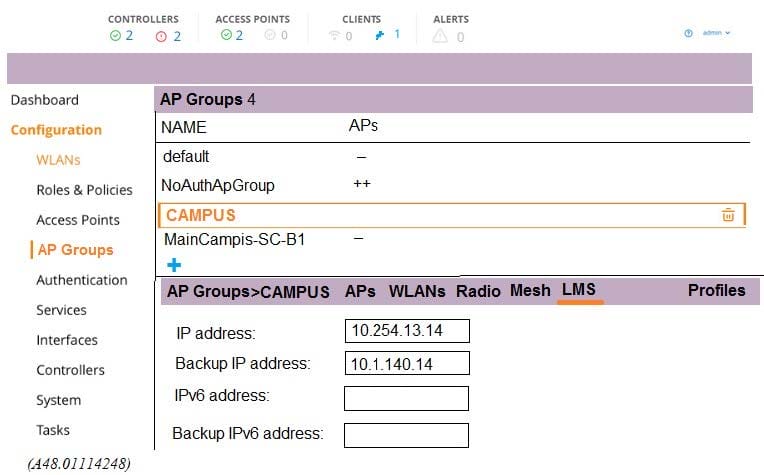764x475 pixels.
Task: Open Roles & Policies in sidebar
Action: click(84, 190)
